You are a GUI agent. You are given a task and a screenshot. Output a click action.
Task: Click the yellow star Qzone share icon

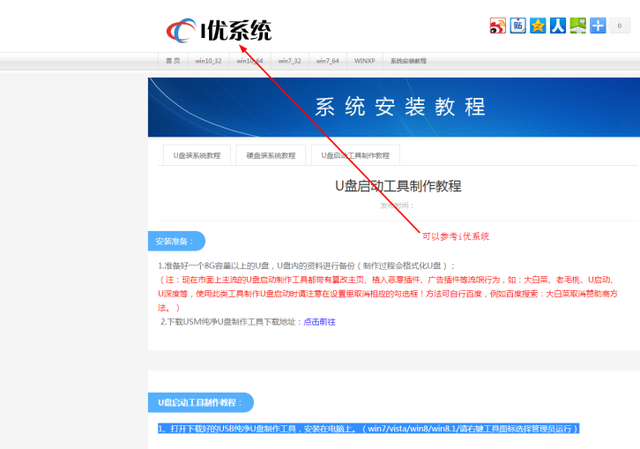[x=538, y=26]
